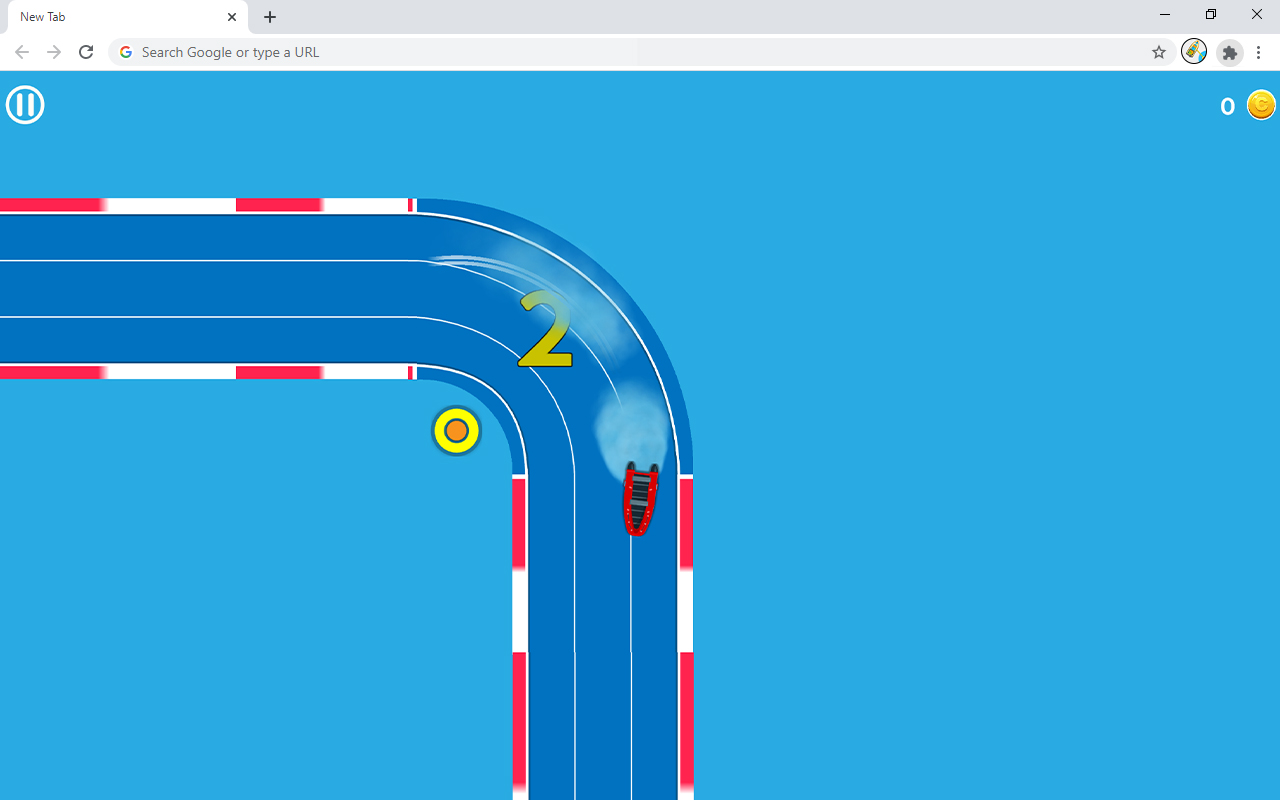
Task: Click the coin counter icon
Action: [1261, 104]
